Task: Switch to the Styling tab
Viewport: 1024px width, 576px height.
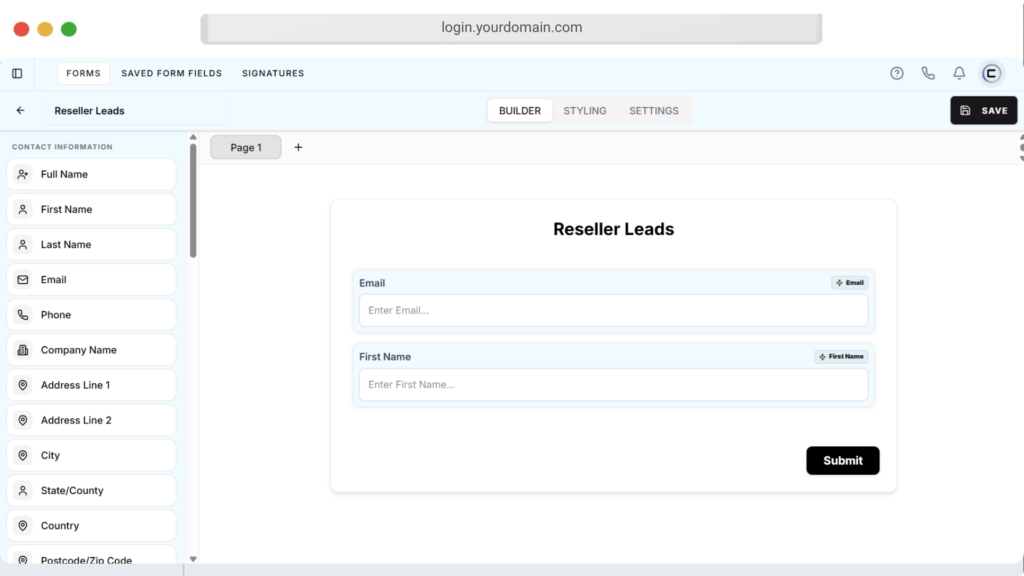Action: 585,111
